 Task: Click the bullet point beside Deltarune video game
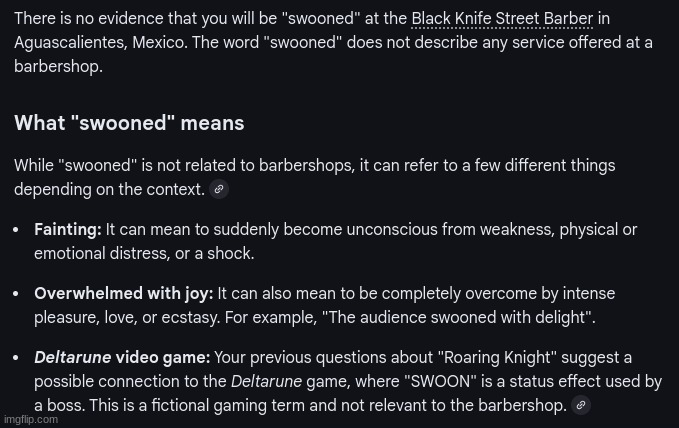pos(16,358)
